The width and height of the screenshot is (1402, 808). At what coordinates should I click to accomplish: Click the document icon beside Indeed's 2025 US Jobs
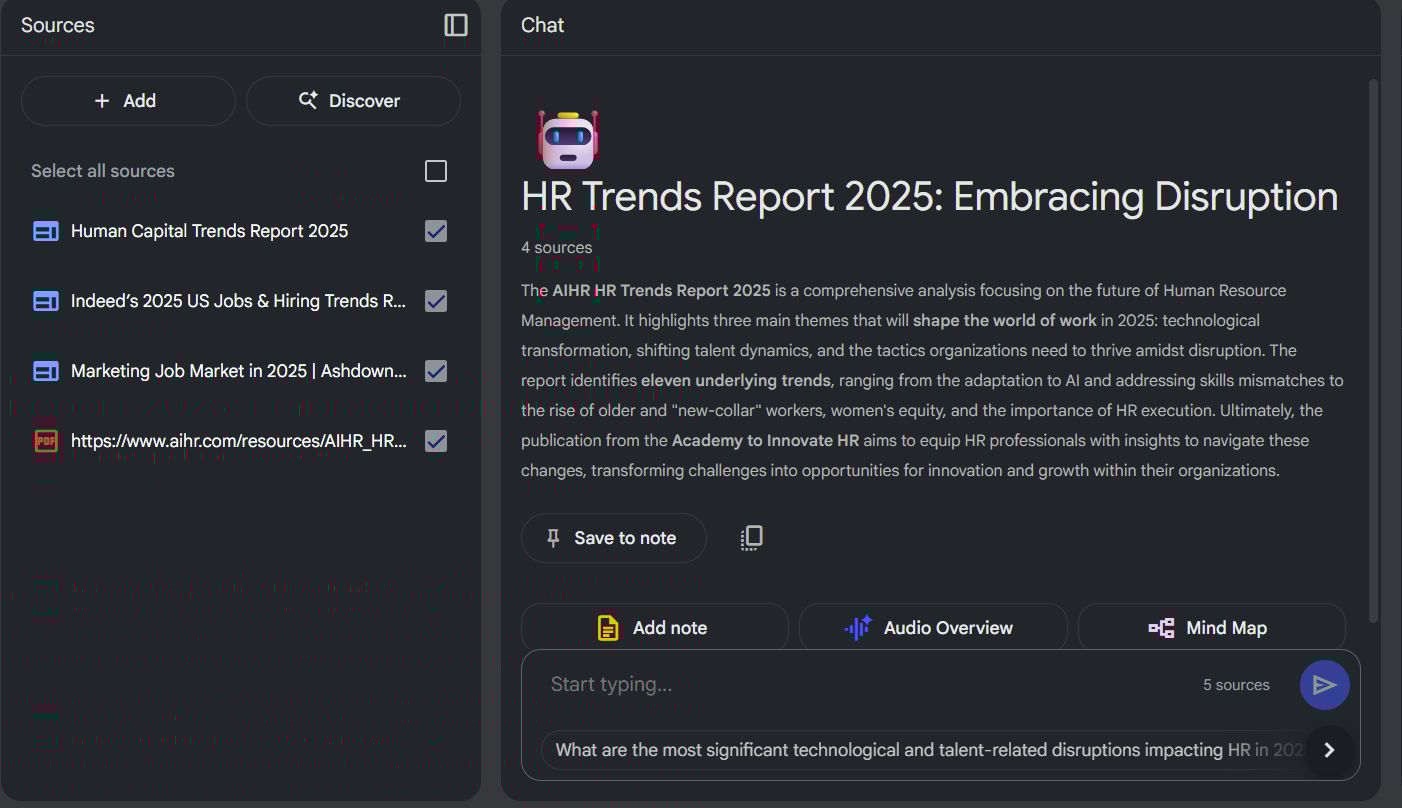(x=46, y=301)
